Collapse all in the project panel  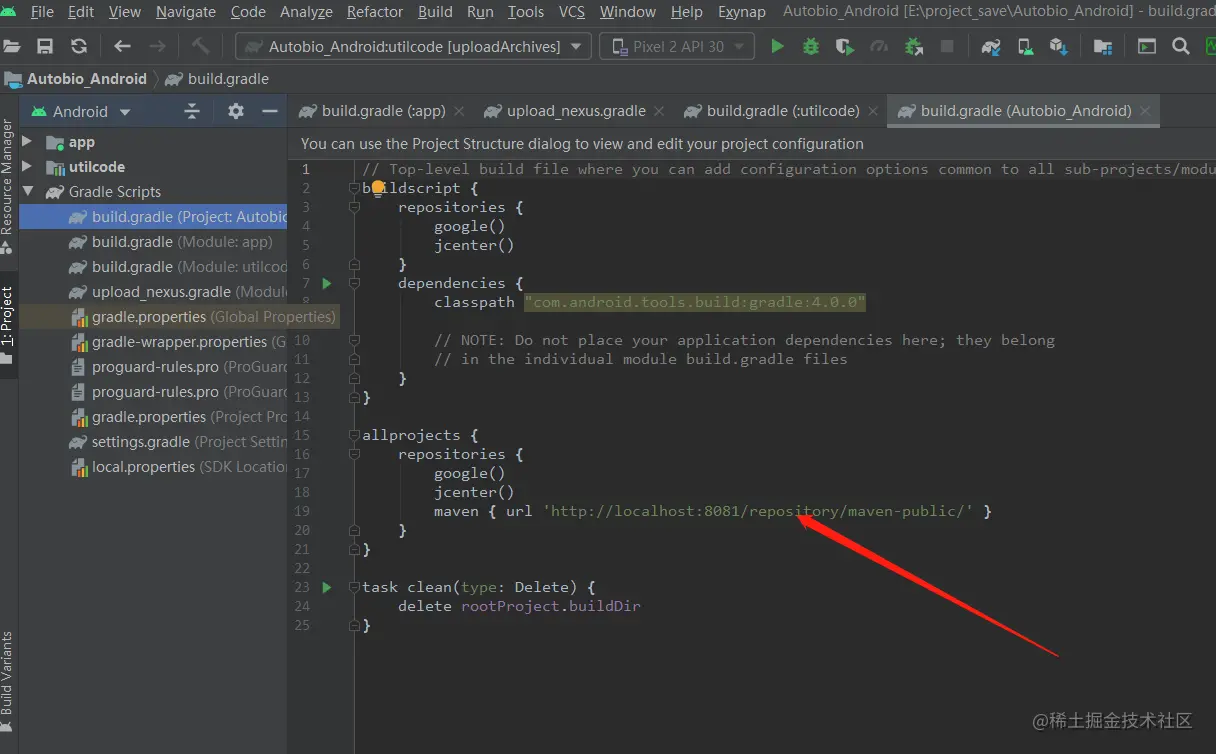tap(192, 112)
